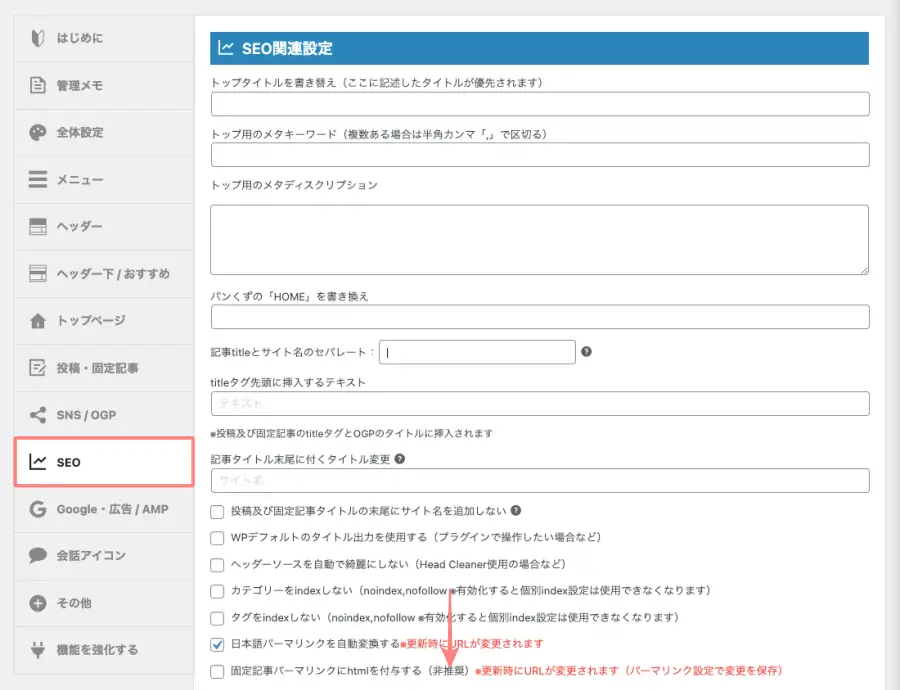Check カテゴリーをindexしない option
Viewport: 900px width, 690px height.
tap(217, 591)
